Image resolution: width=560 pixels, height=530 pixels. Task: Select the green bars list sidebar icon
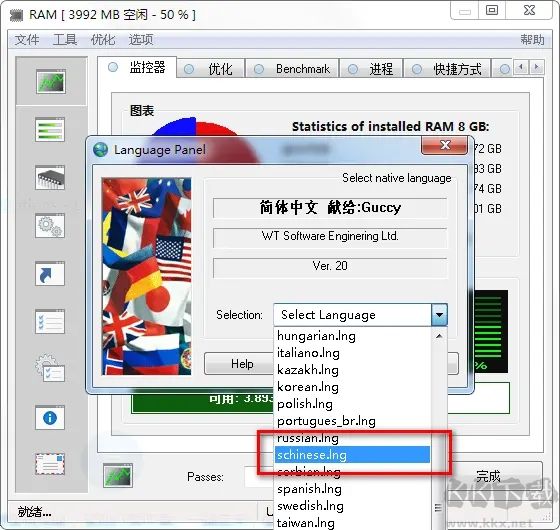50,130
